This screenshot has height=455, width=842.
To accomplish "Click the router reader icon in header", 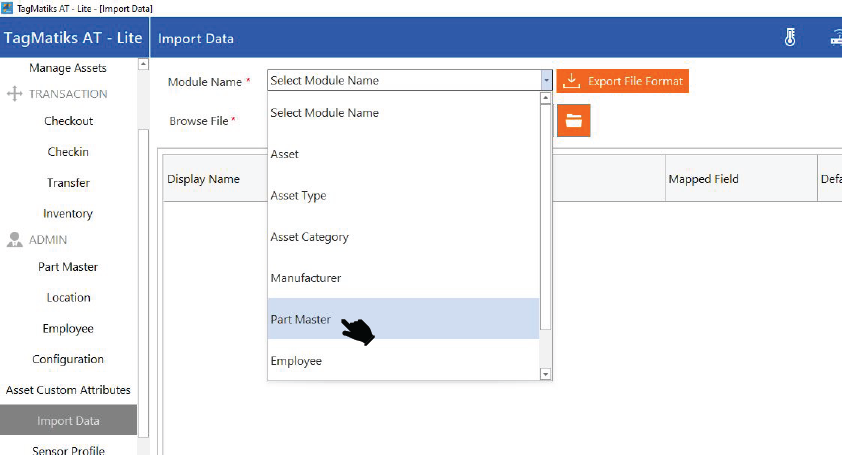I will click(834, 38).
